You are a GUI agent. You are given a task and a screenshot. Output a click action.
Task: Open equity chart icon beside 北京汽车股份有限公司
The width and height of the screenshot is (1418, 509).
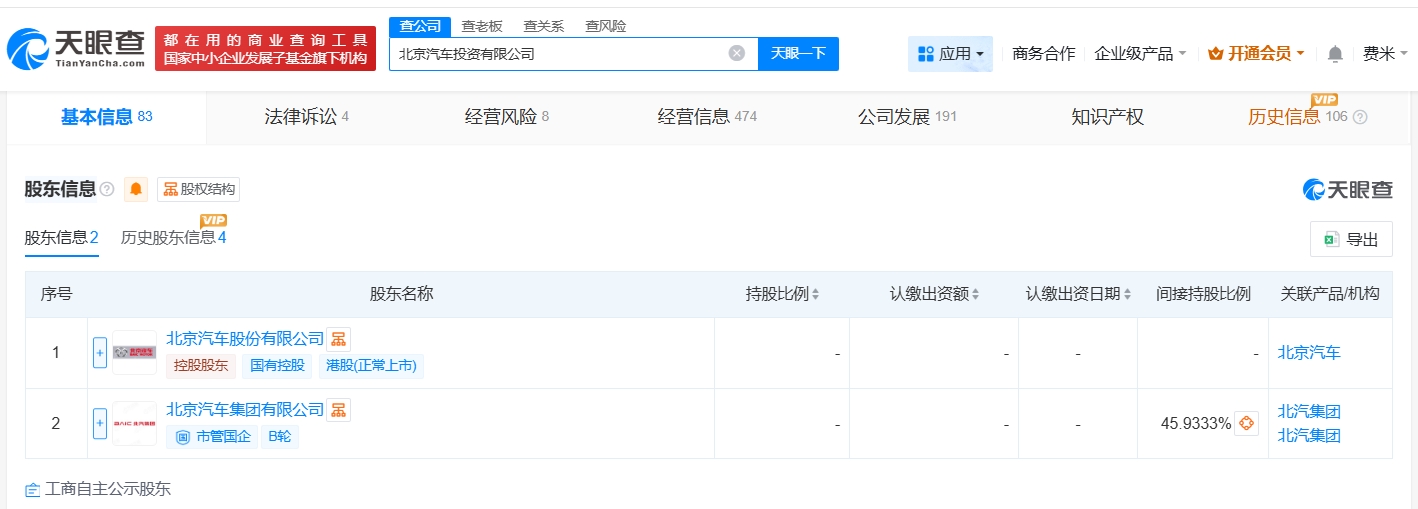tap(339, 339)
